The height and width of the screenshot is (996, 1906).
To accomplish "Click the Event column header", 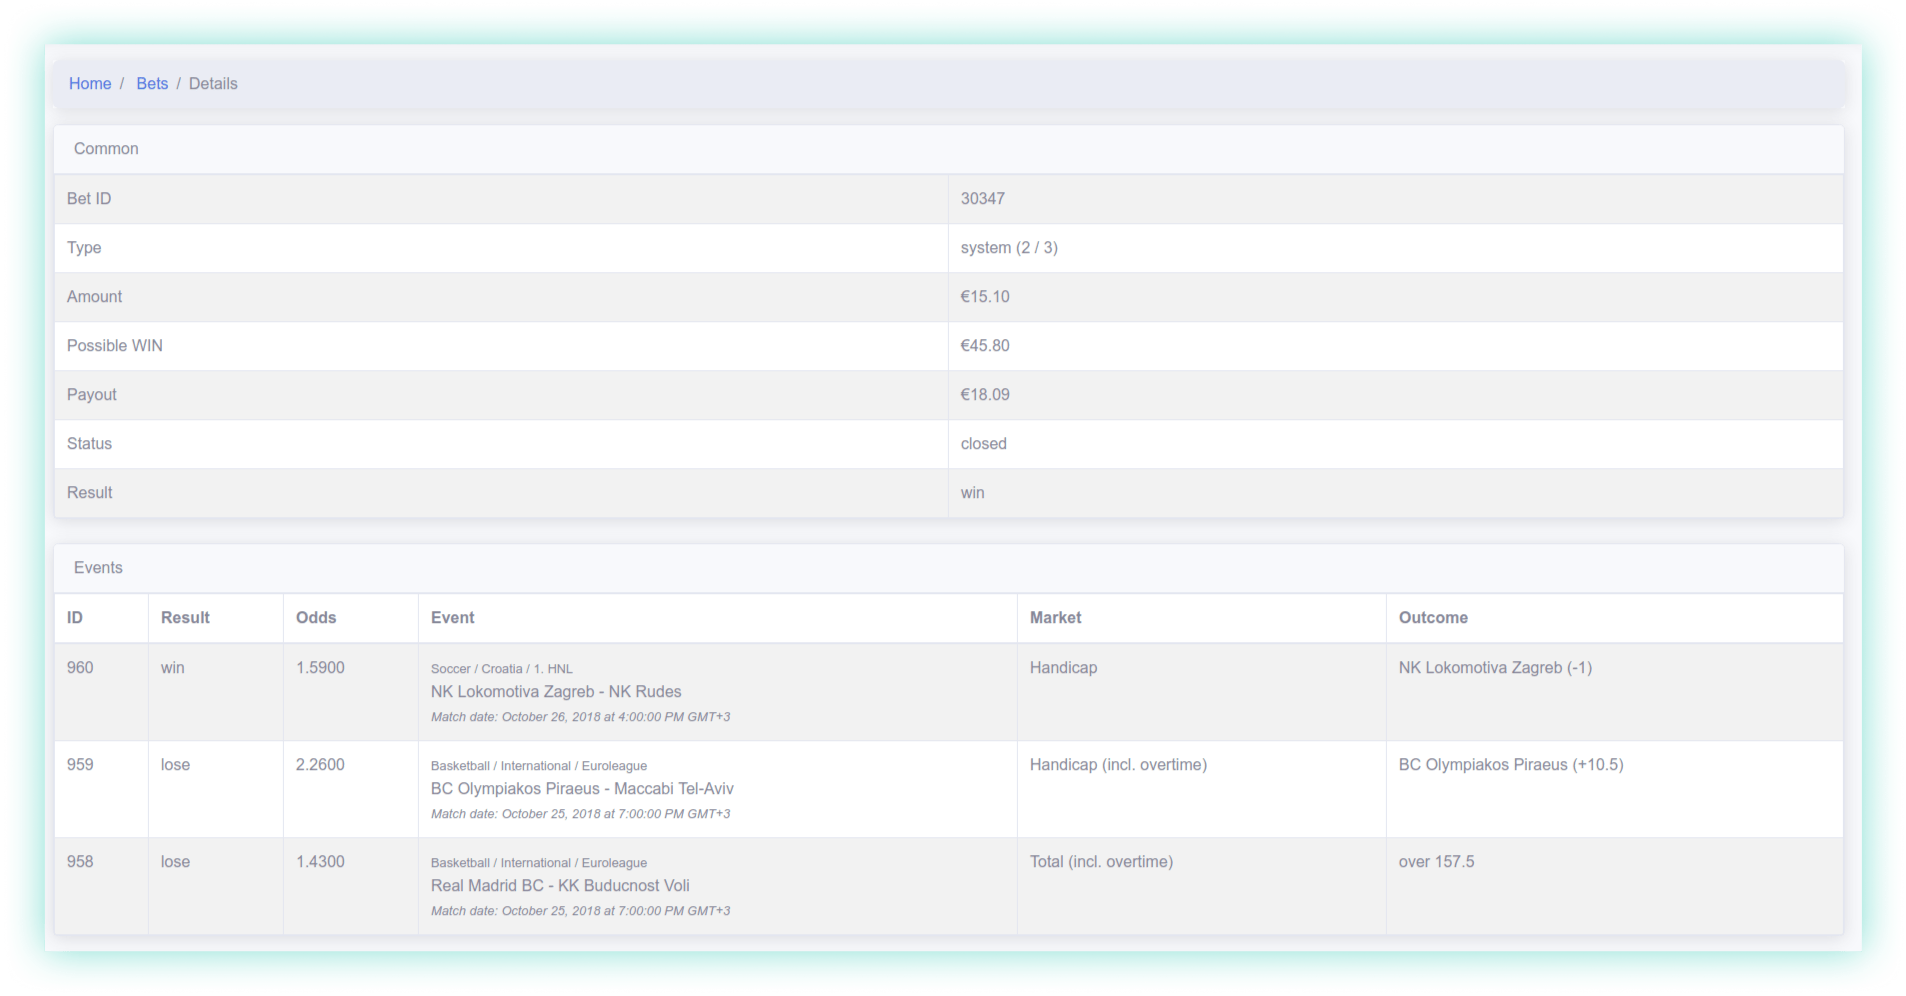I will pyautogui.click(x=452, y=617).
